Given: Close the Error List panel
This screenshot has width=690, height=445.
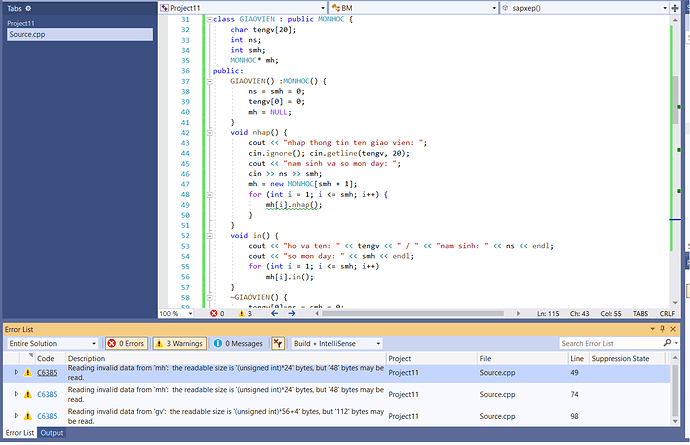Looking at the screenshot, I should click(673, 329).
